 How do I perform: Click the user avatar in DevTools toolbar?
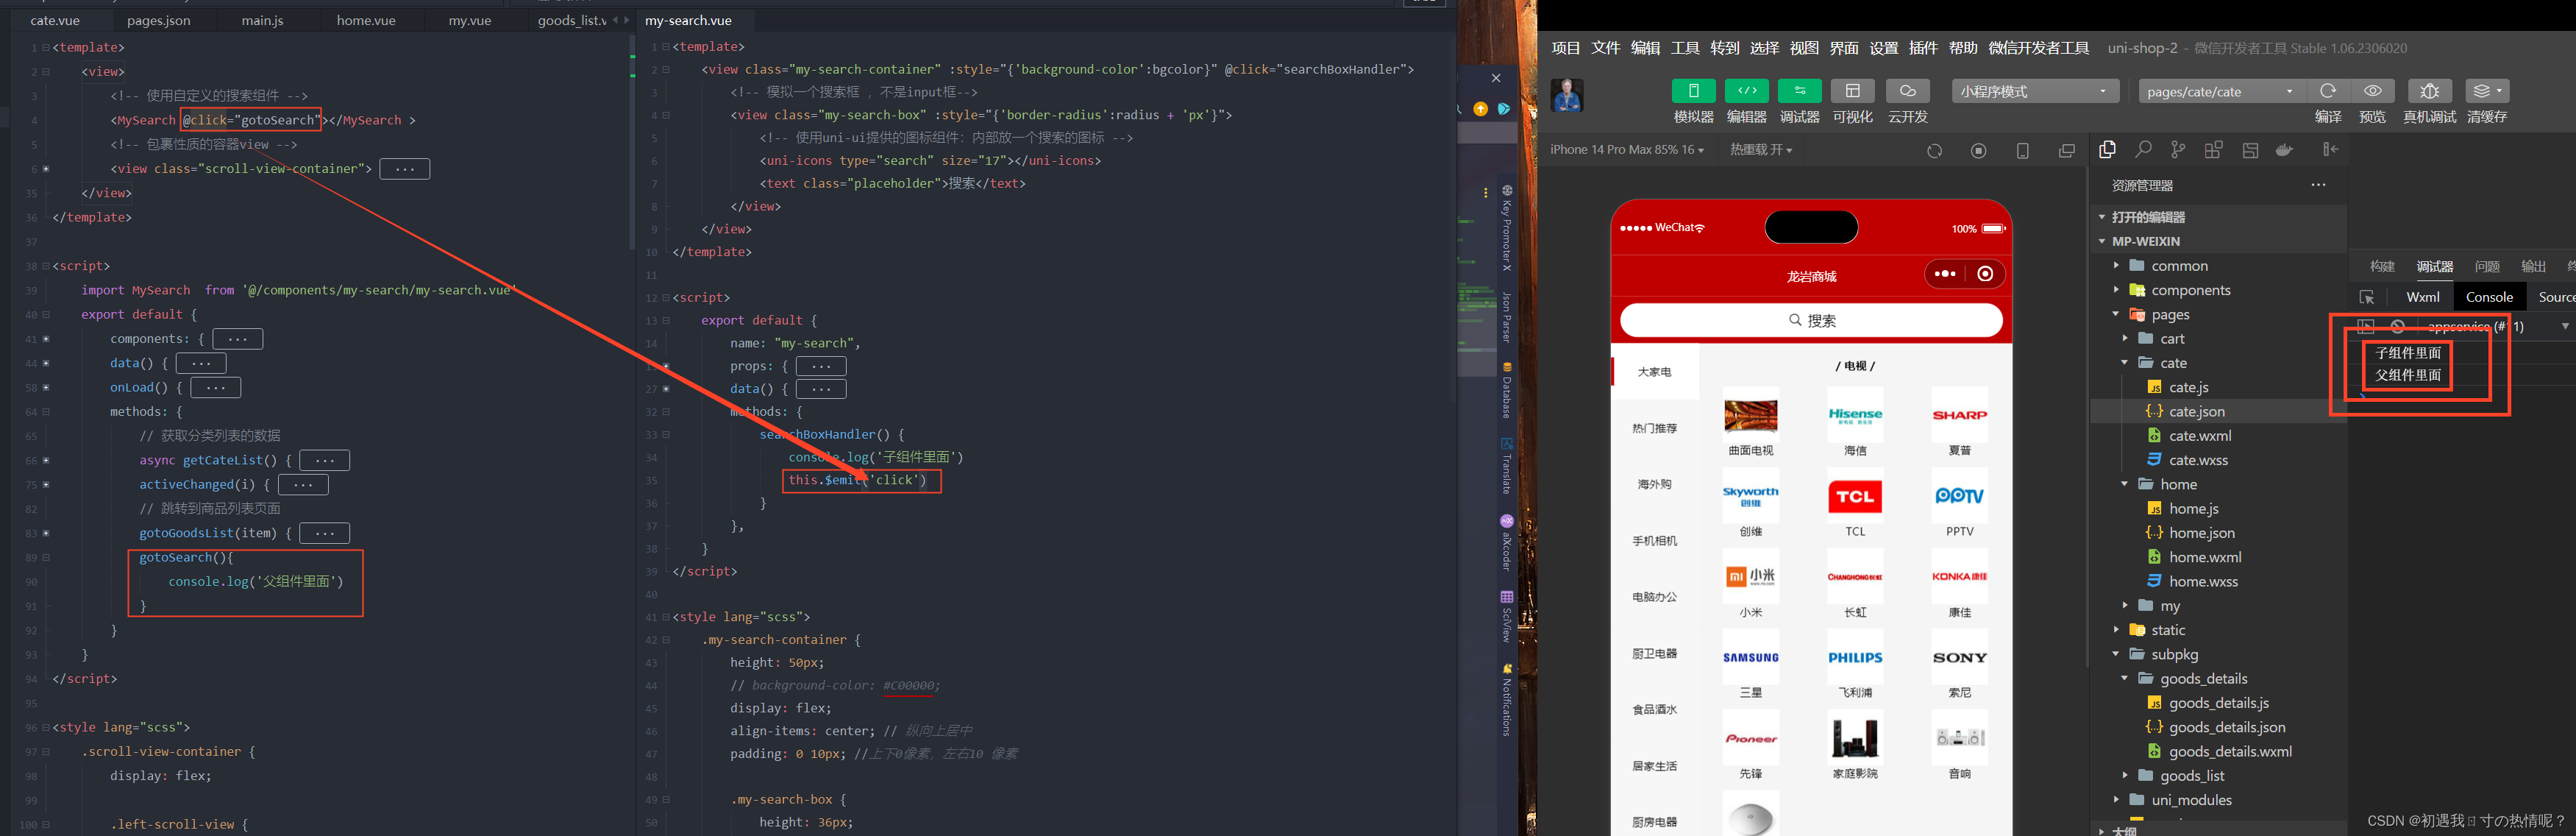1566,95
